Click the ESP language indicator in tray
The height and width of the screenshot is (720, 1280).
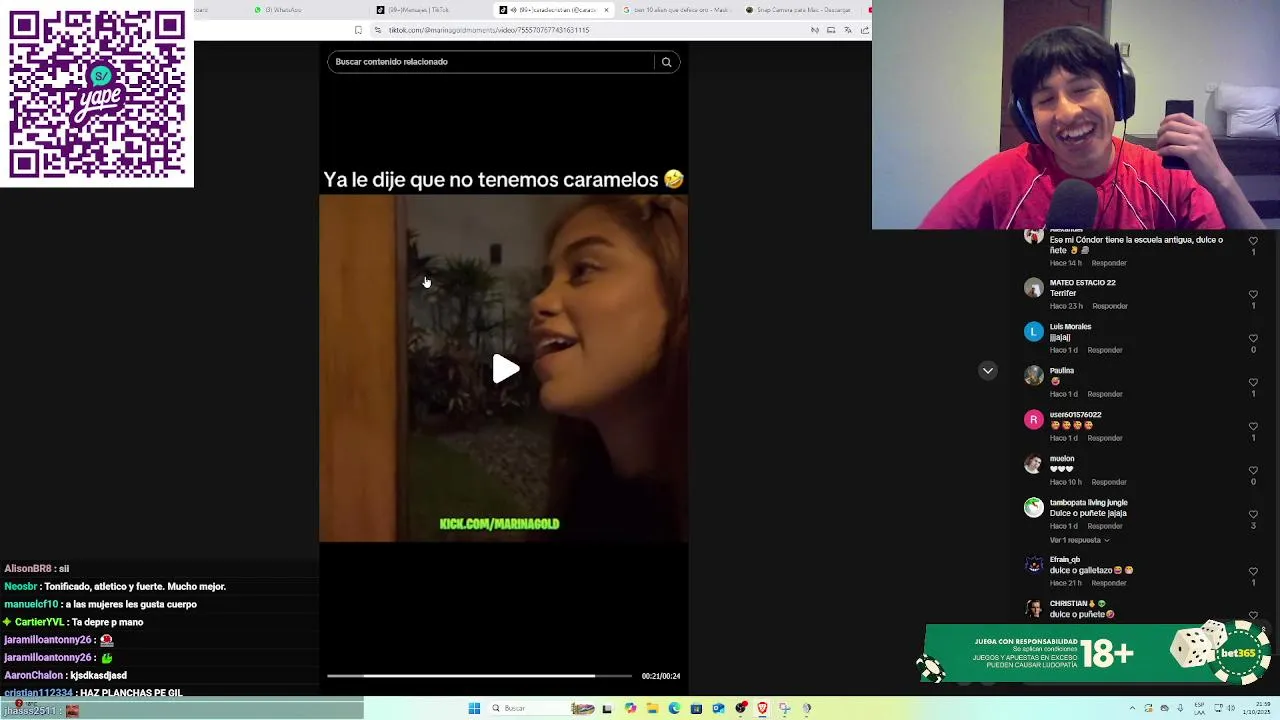1199,708
